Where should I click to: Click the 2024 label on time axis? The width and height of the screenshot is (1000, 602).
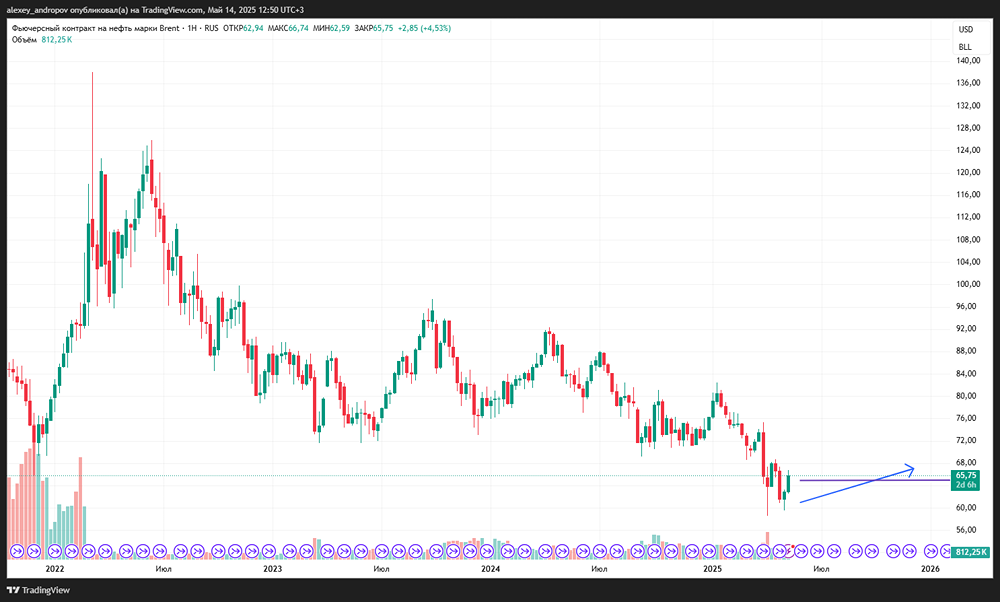pos(490,569)
